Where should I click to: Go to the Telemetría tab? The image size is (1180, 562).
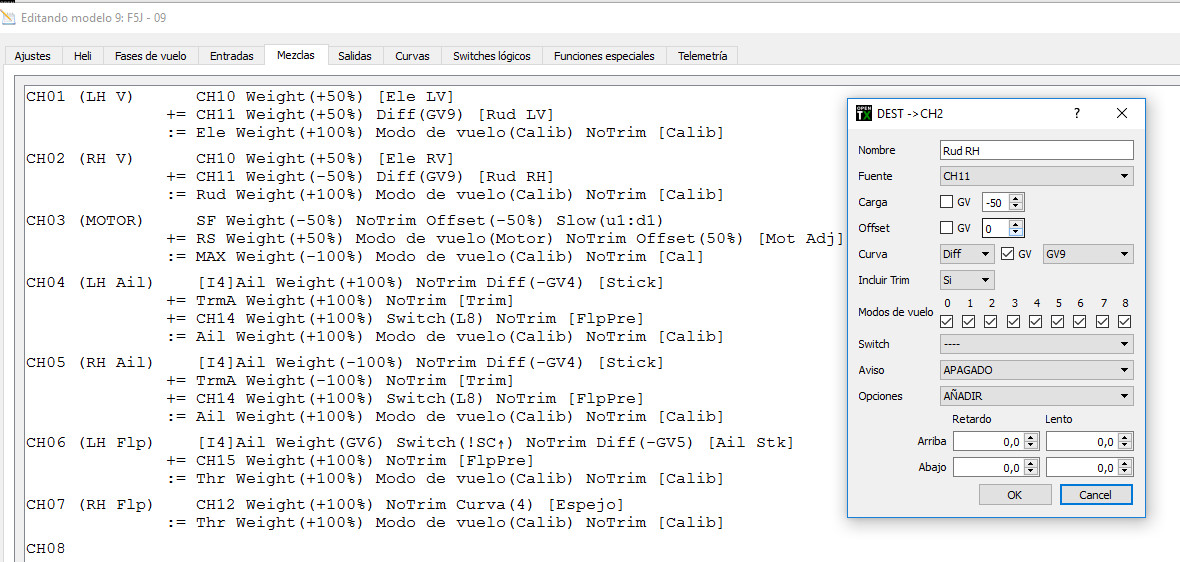(702, 56)
